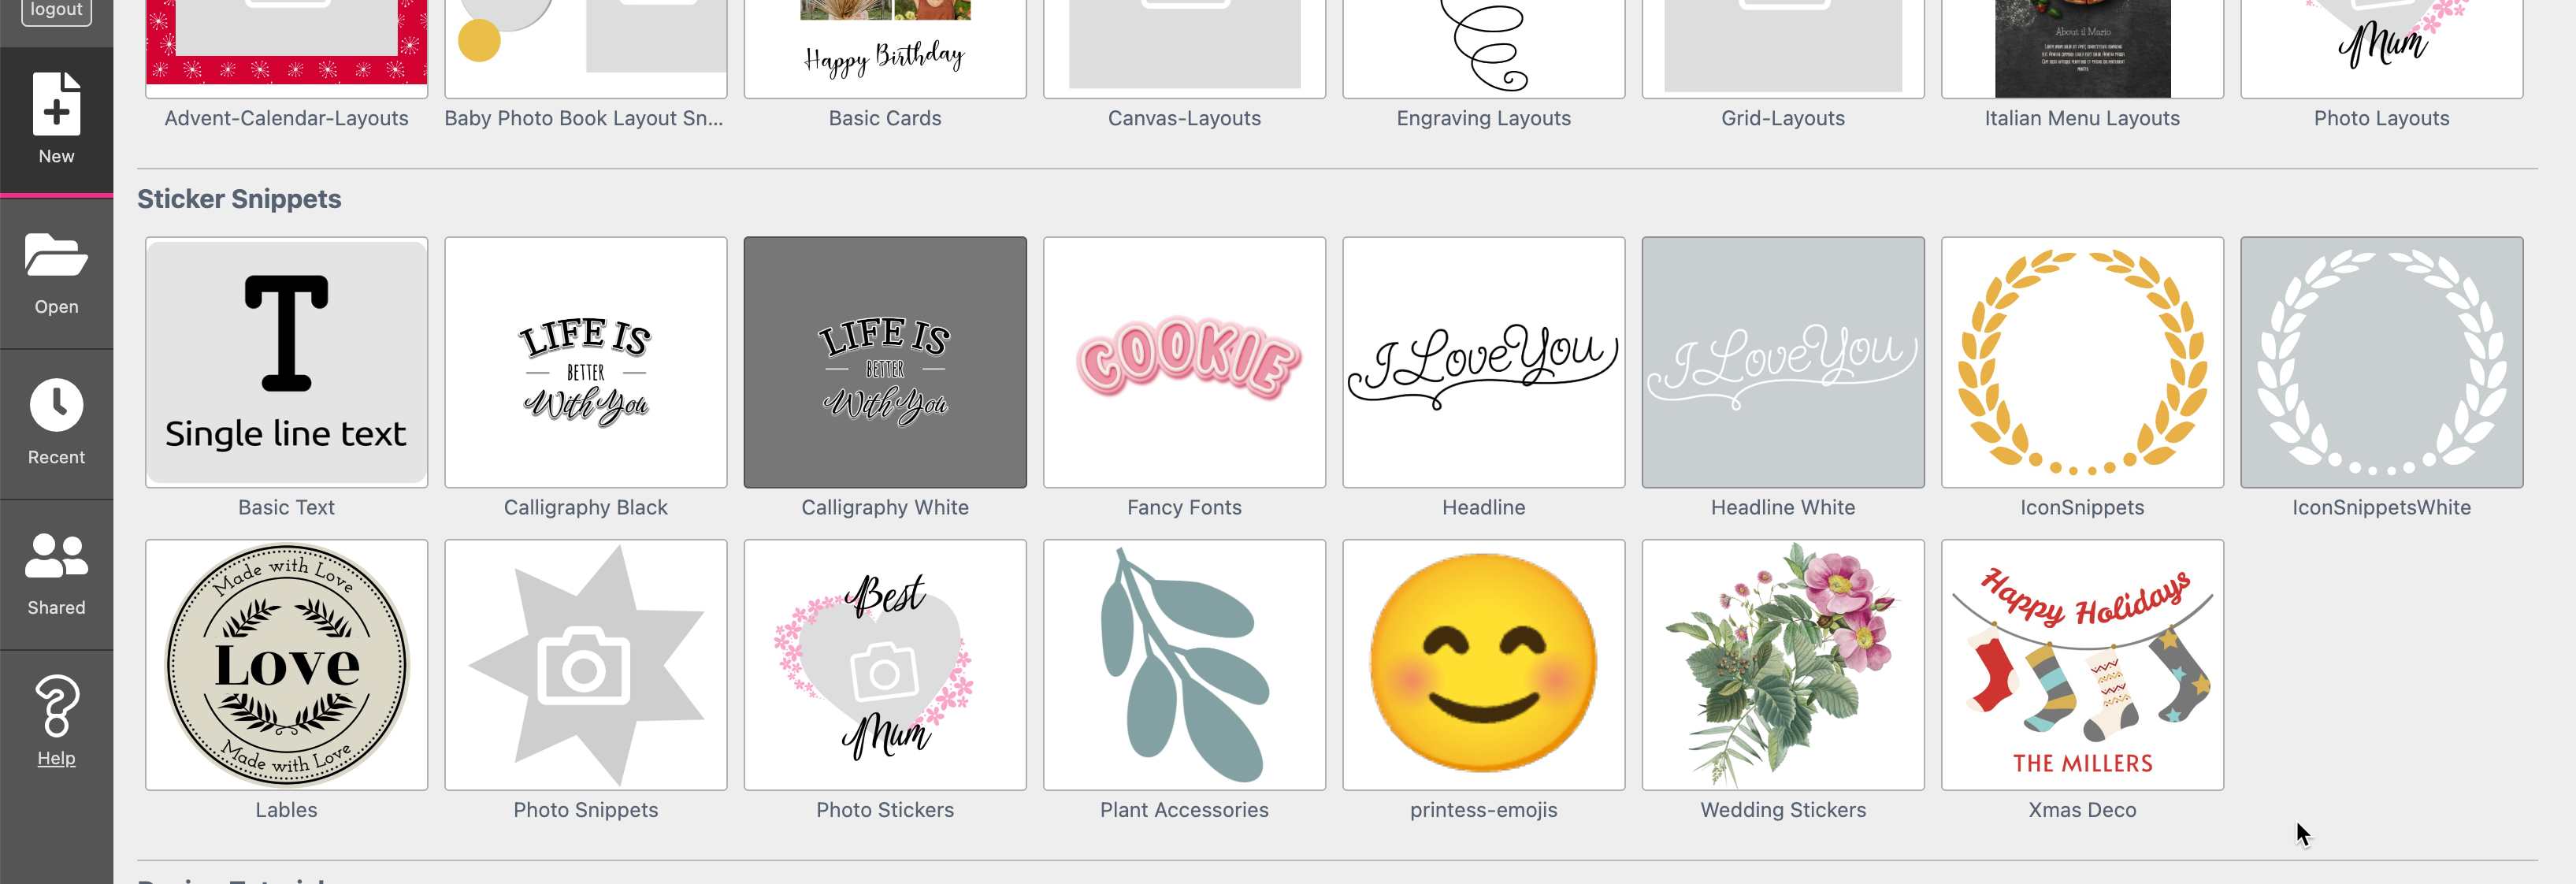Click the Grid-Layouts category
The image size is (2576, 884).
click(1784, 117)
